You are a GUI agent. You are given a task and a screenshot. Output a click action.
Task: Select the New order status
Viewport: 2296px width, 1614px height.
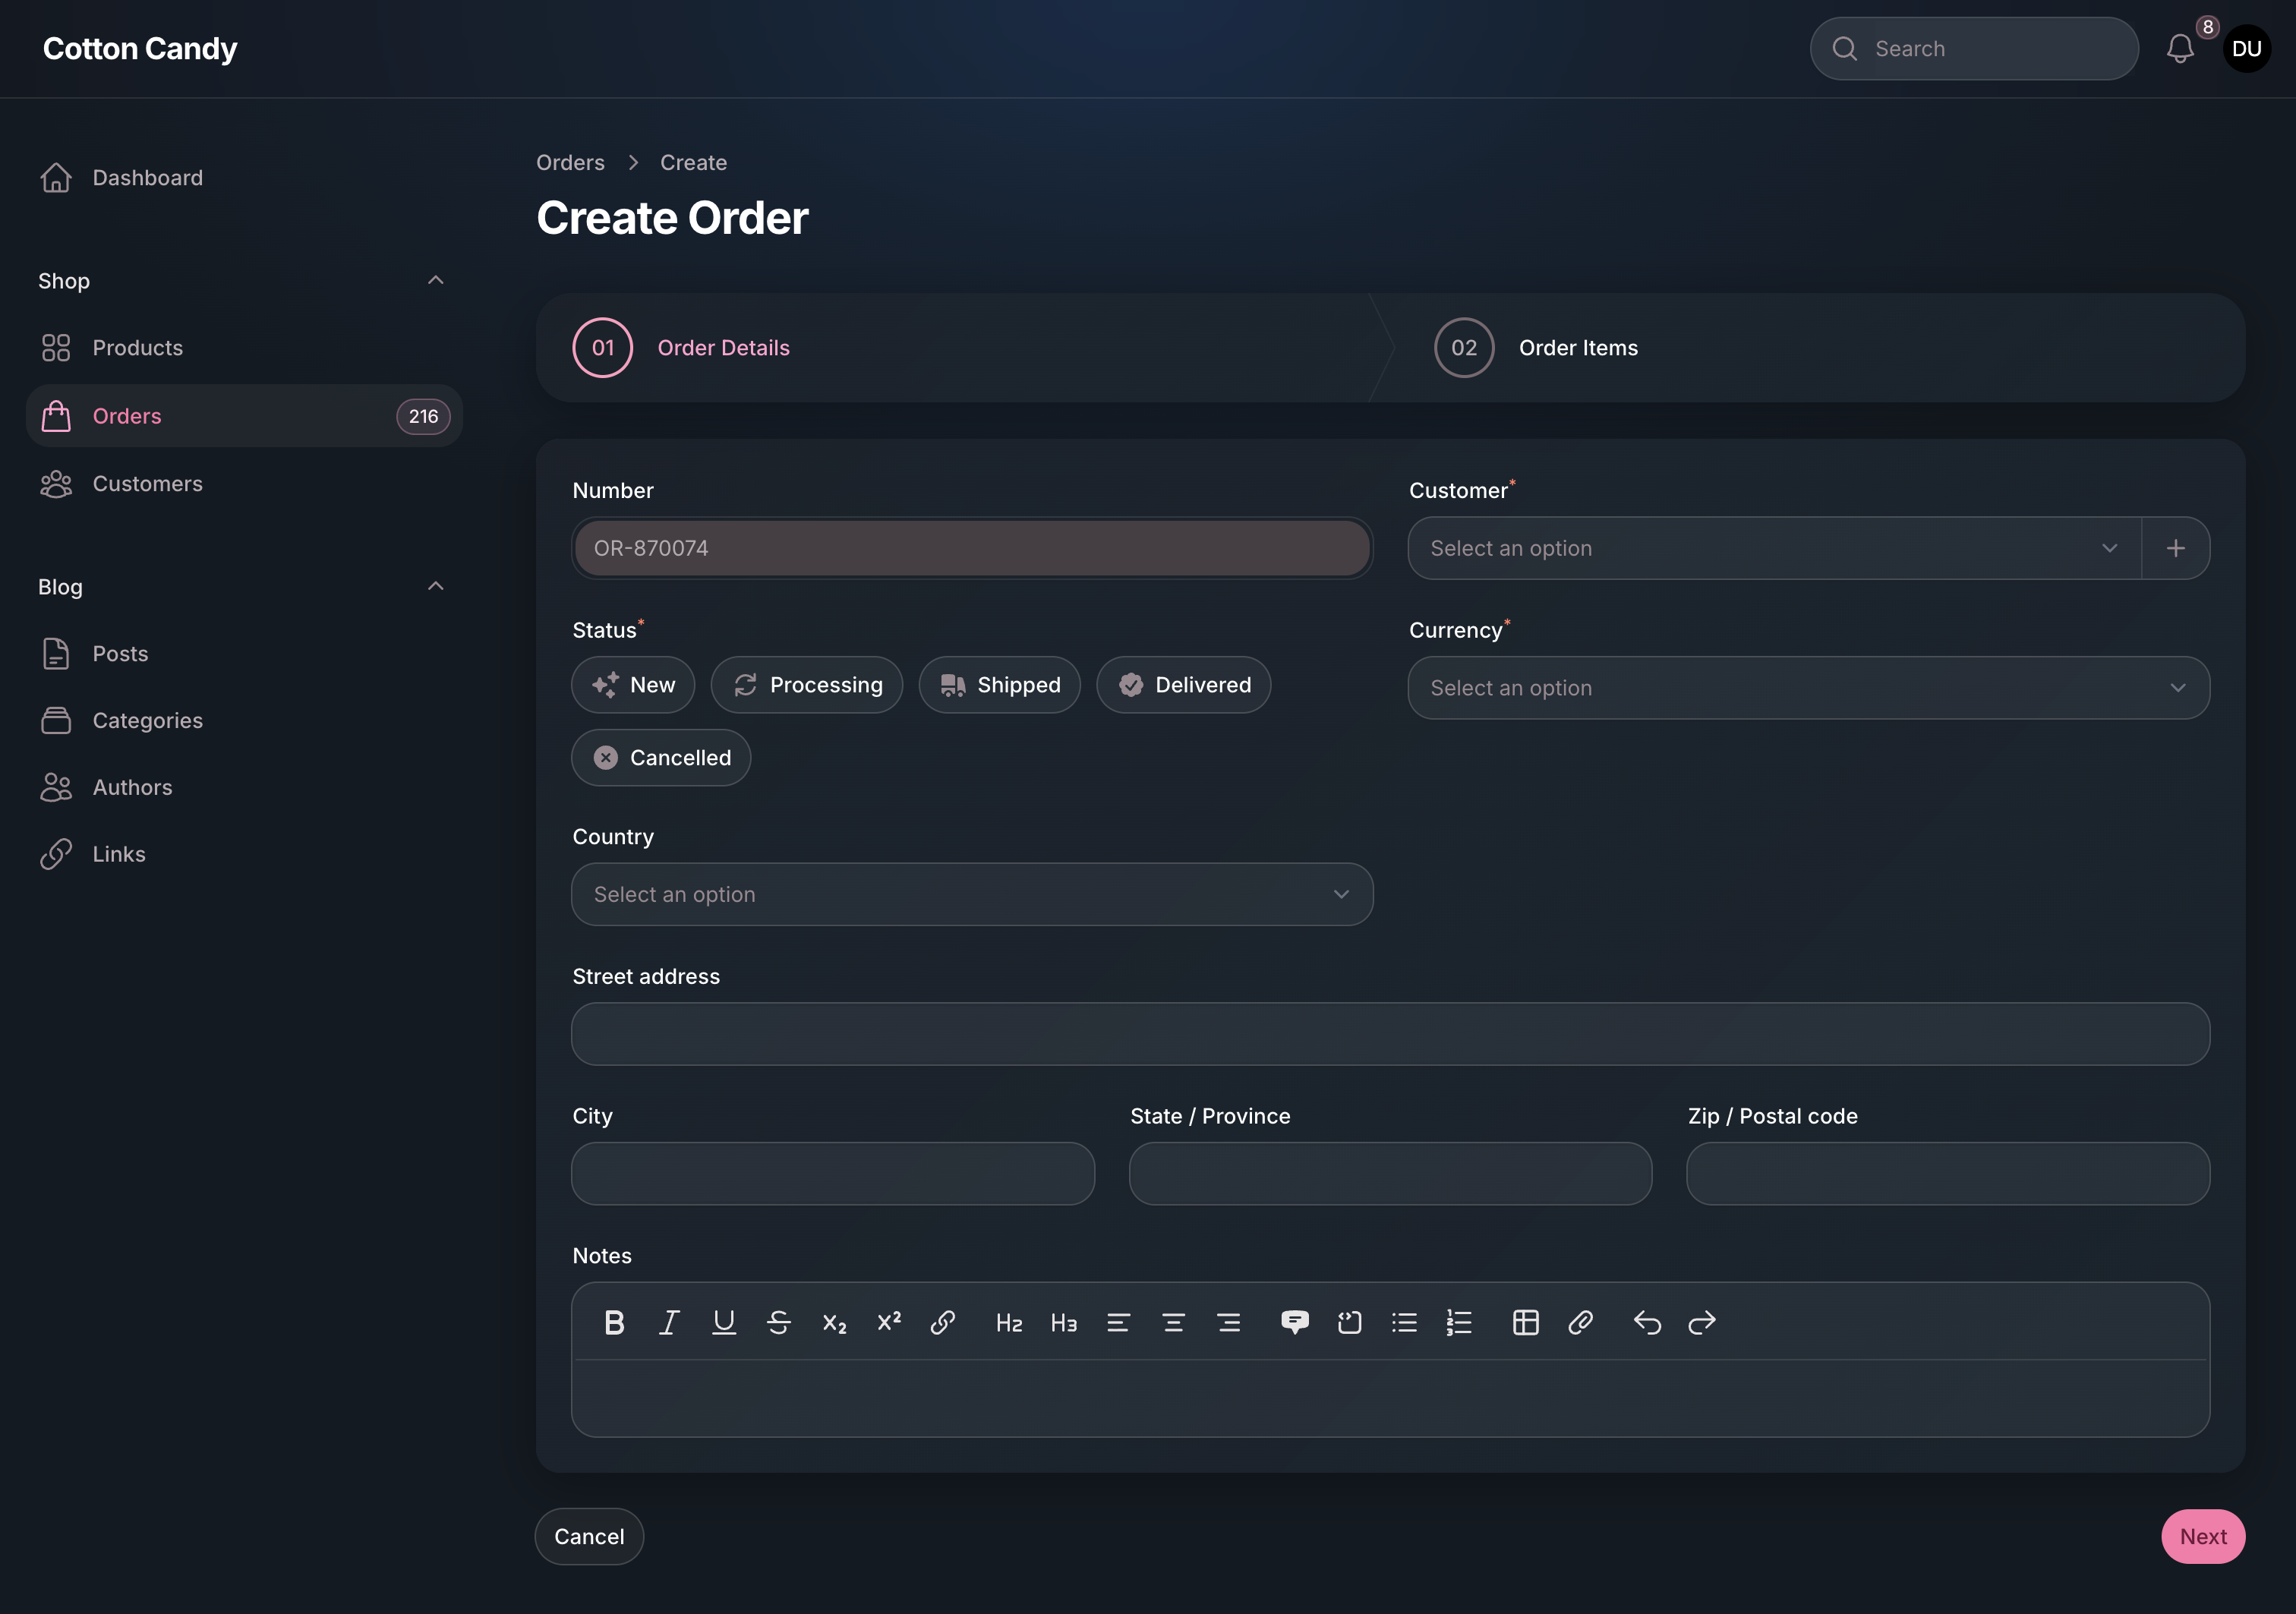click(633, 685)
